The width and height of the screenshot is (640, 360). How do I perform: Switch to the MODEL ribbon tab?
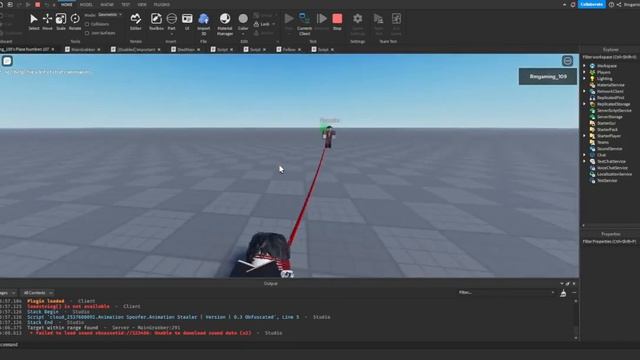tap(86, 4)
